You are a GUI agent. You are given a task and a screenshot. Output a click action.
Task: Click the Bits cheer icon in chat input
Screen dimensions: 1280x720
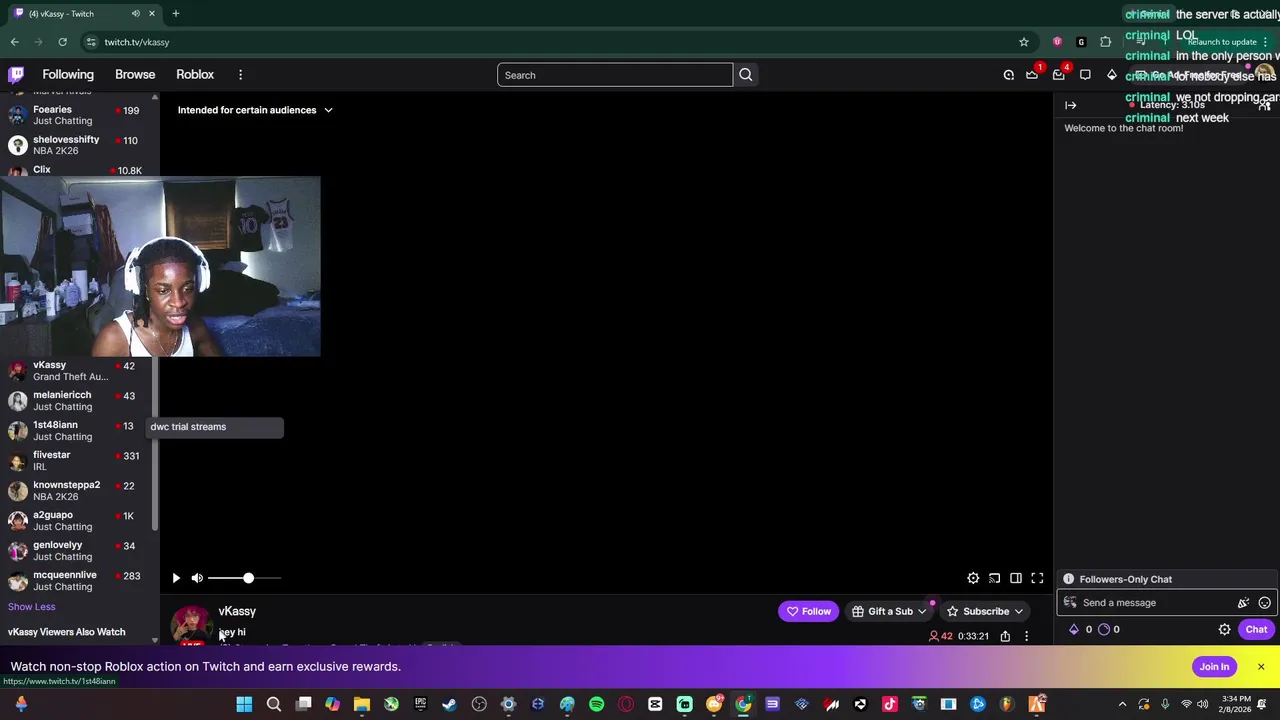click(x=1243, y=603)
